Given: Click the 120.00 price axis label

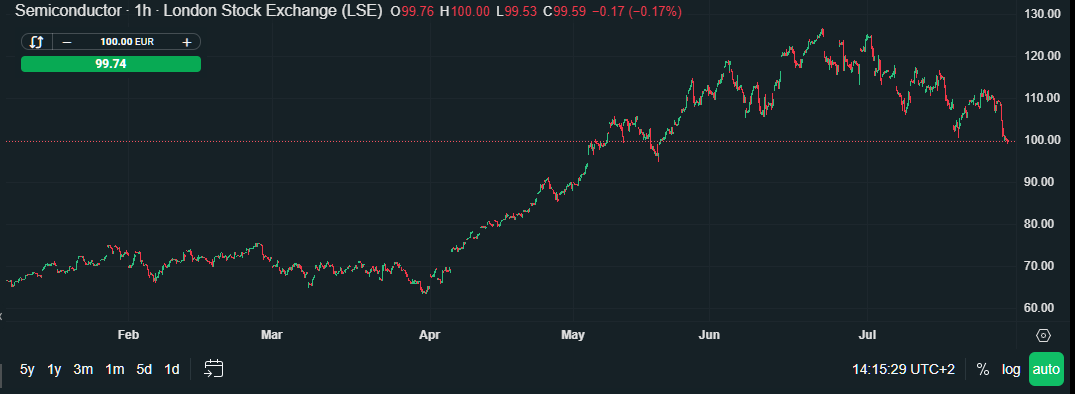Looking at the screenshot, I should click(1042, 56).
